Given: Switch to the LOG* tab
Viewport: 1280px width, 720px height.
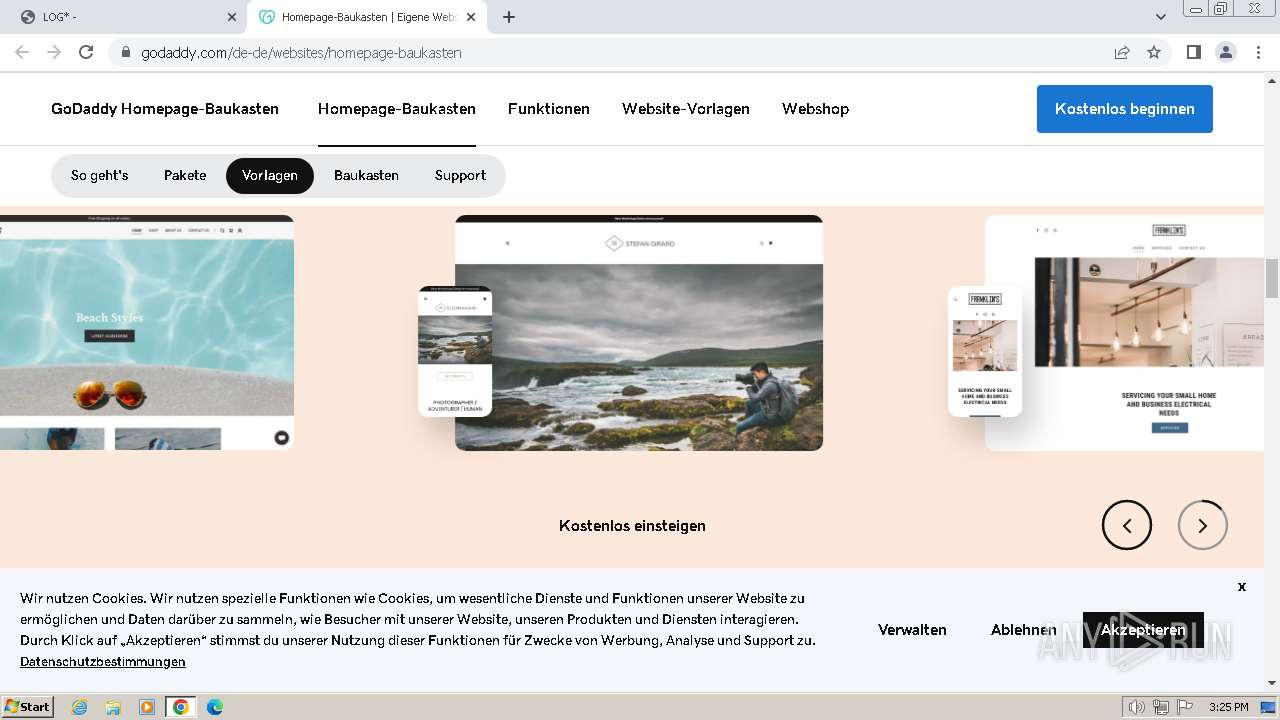Looking at the screenshot, I should pyautogui.click(x=126, y=17).
